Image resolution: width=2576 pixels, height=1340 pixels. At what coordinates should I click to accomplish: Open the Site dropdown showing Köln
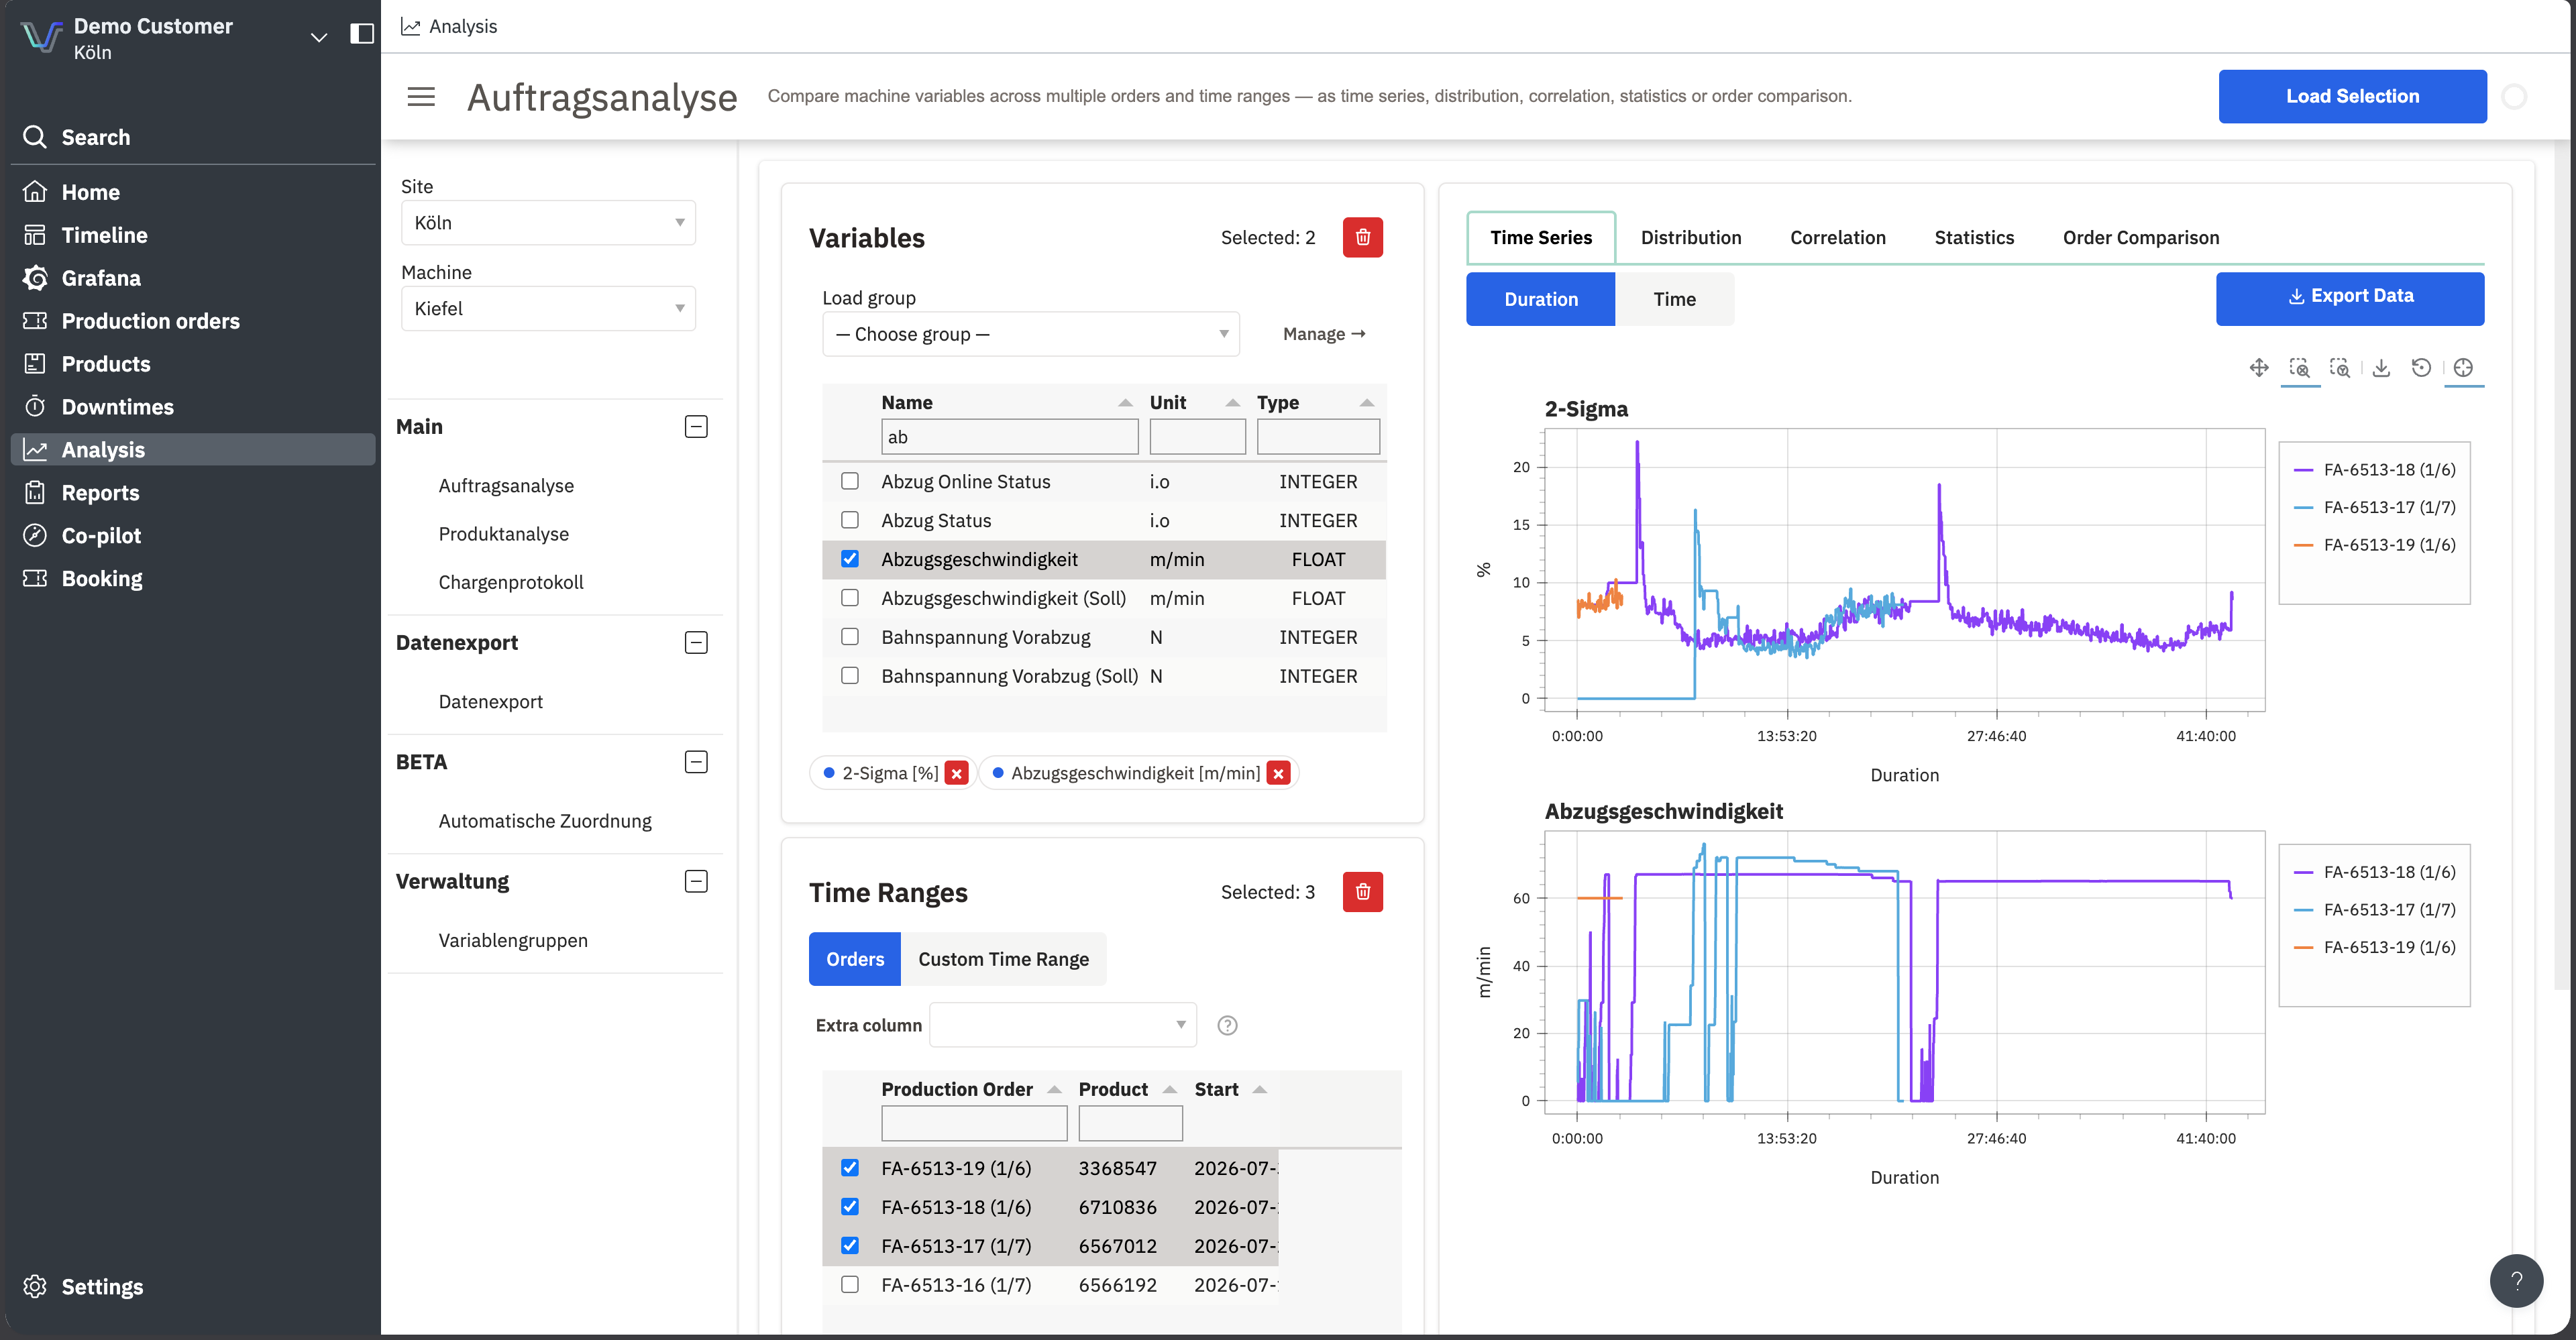(x=548, y=223)
